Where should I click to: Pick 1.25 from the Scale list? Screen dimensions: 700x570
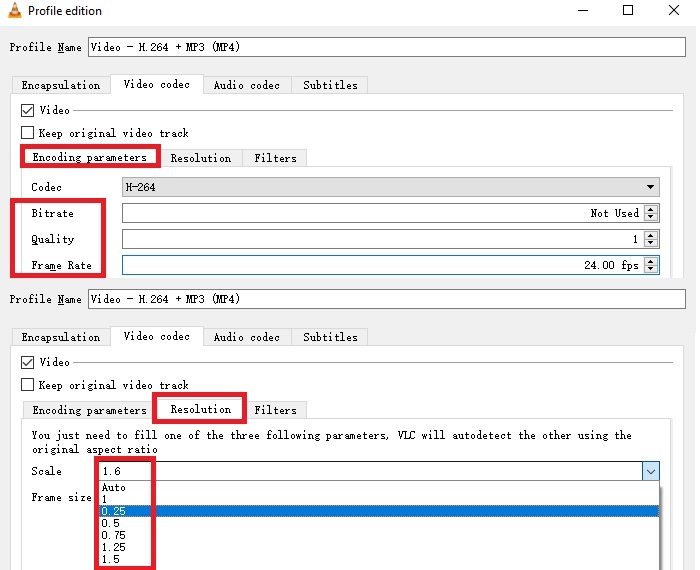click(379, 547)
